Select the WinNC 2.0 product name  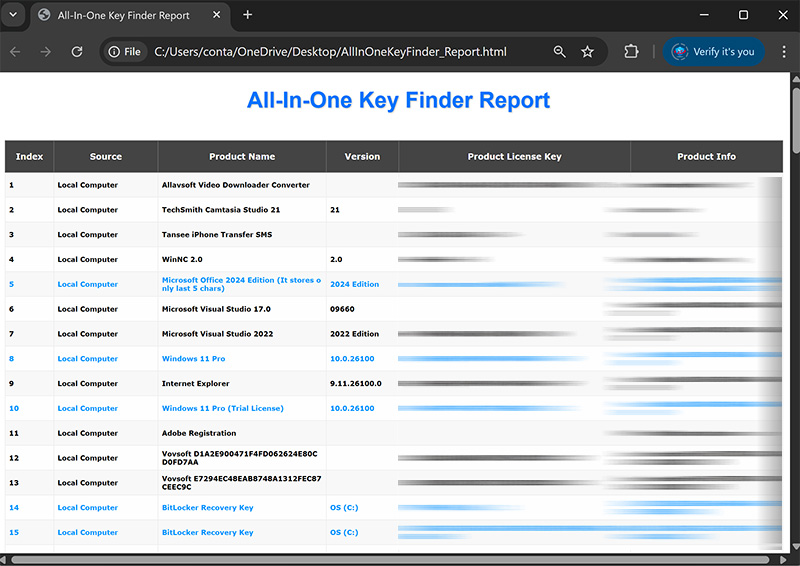[x=182, y=259]
